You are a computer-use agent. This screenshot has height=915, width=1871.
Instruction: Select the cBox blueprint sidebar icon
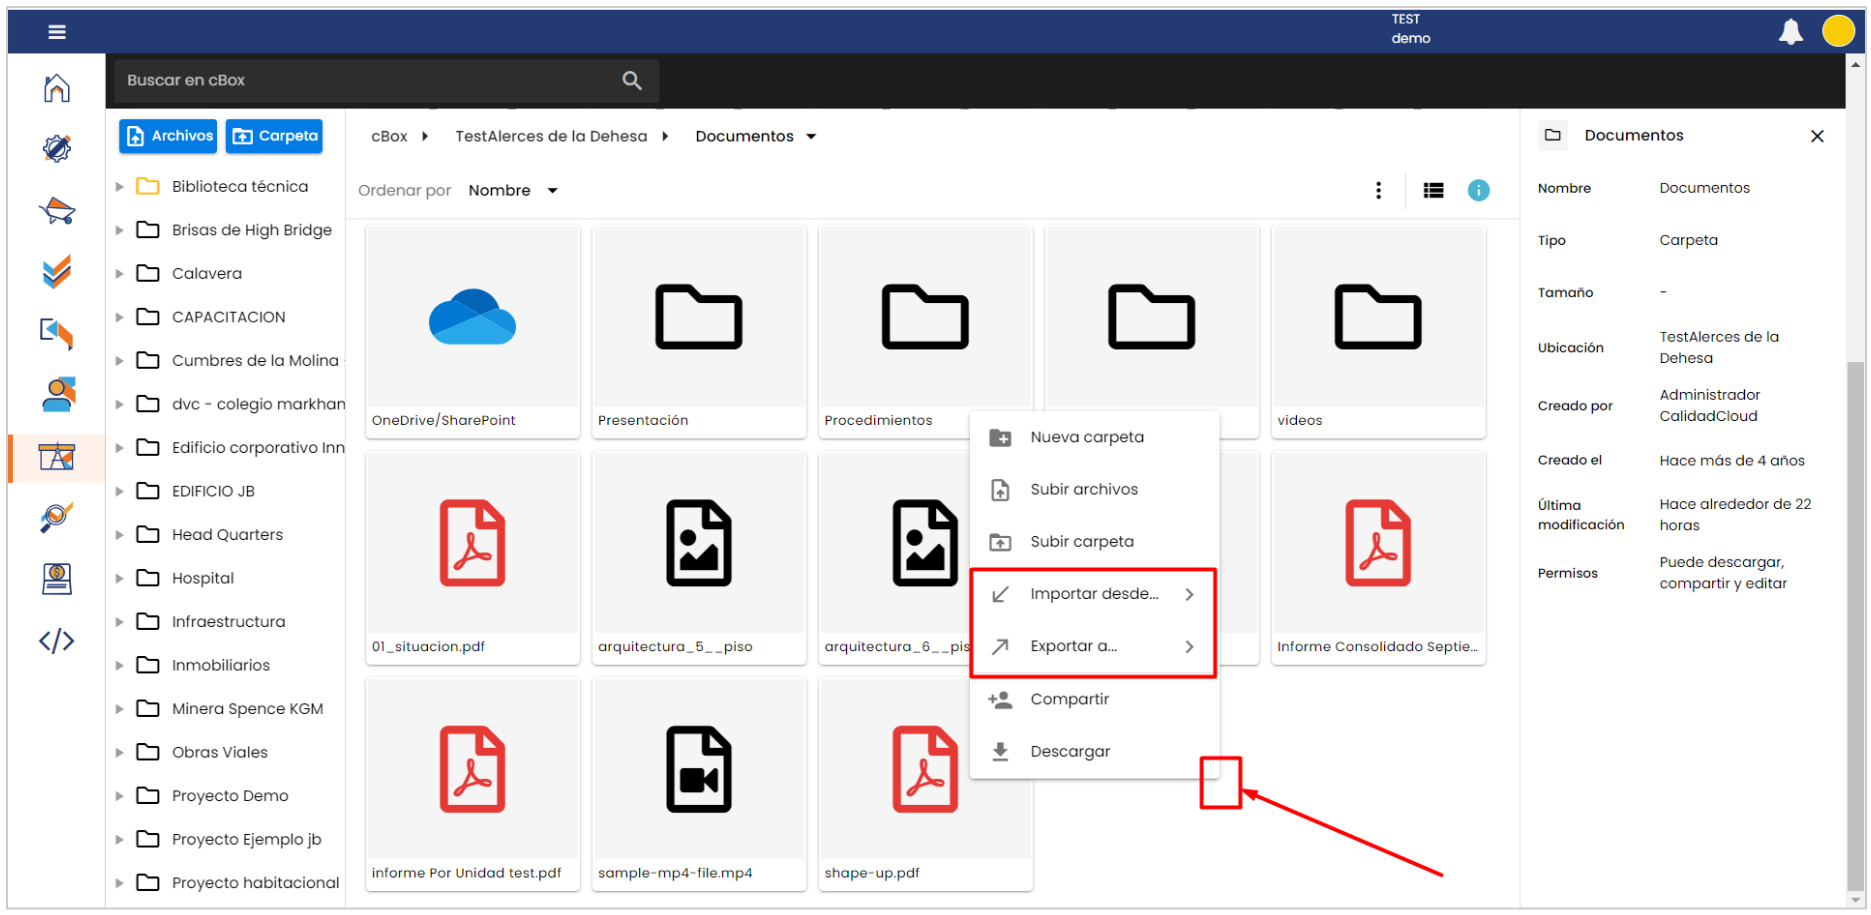57,457
